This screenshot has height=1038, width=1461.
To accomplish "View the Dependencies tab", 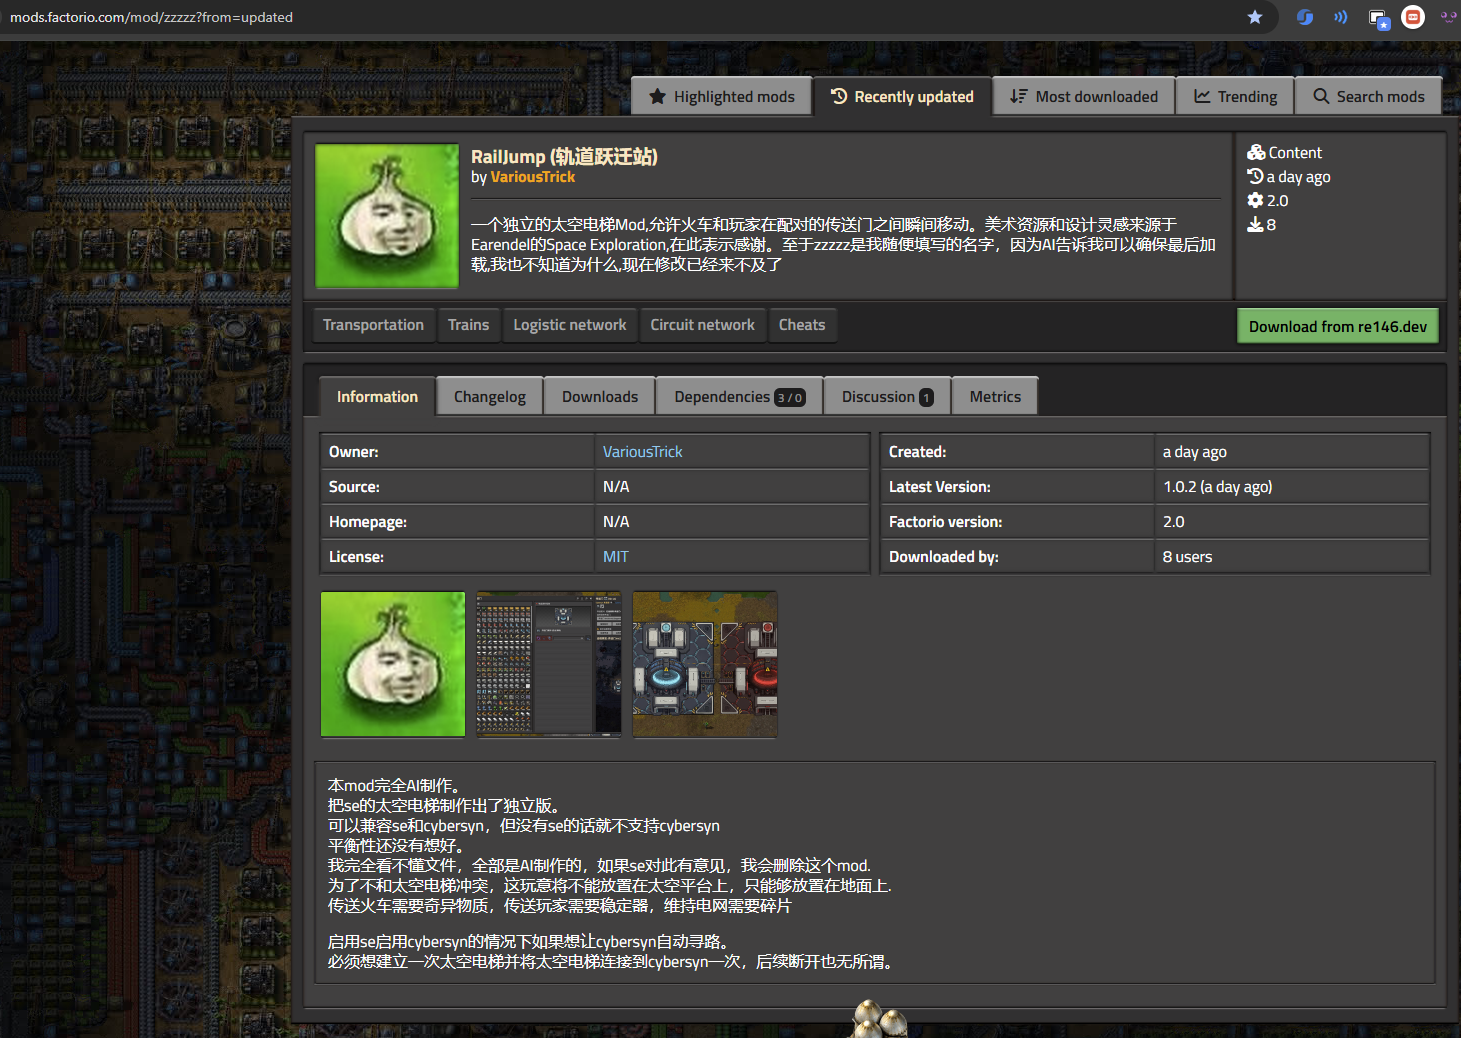I will 740,397.
